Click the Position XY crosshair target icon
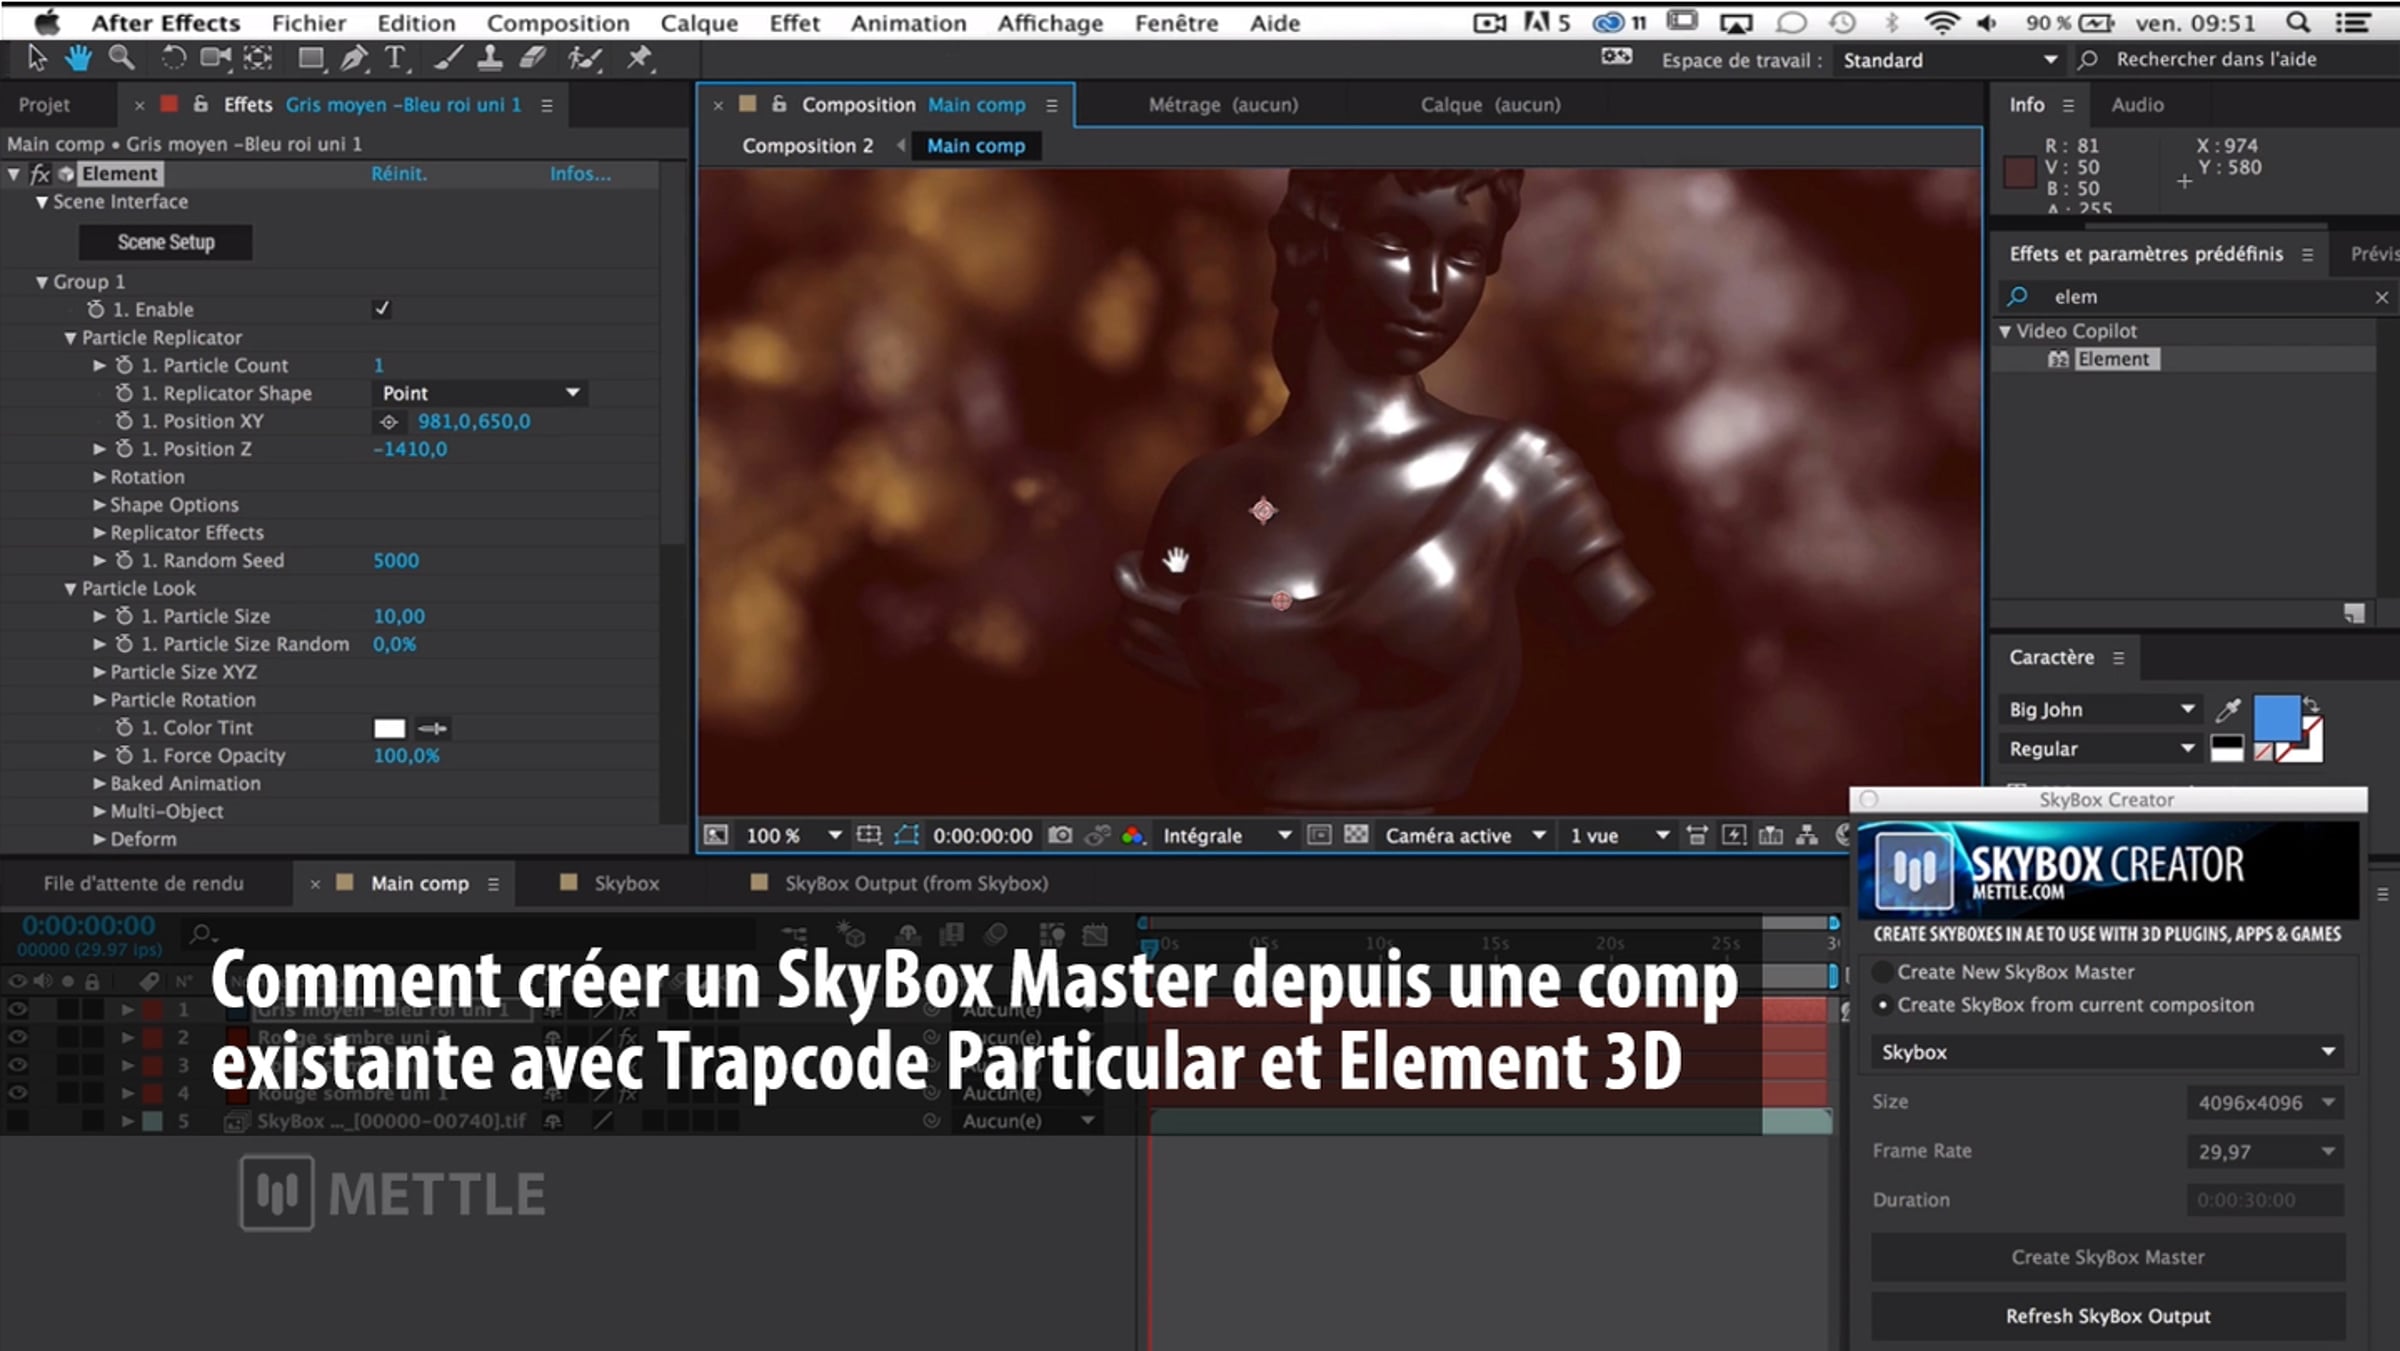2400x1351 pixels. tap(389, 422)
